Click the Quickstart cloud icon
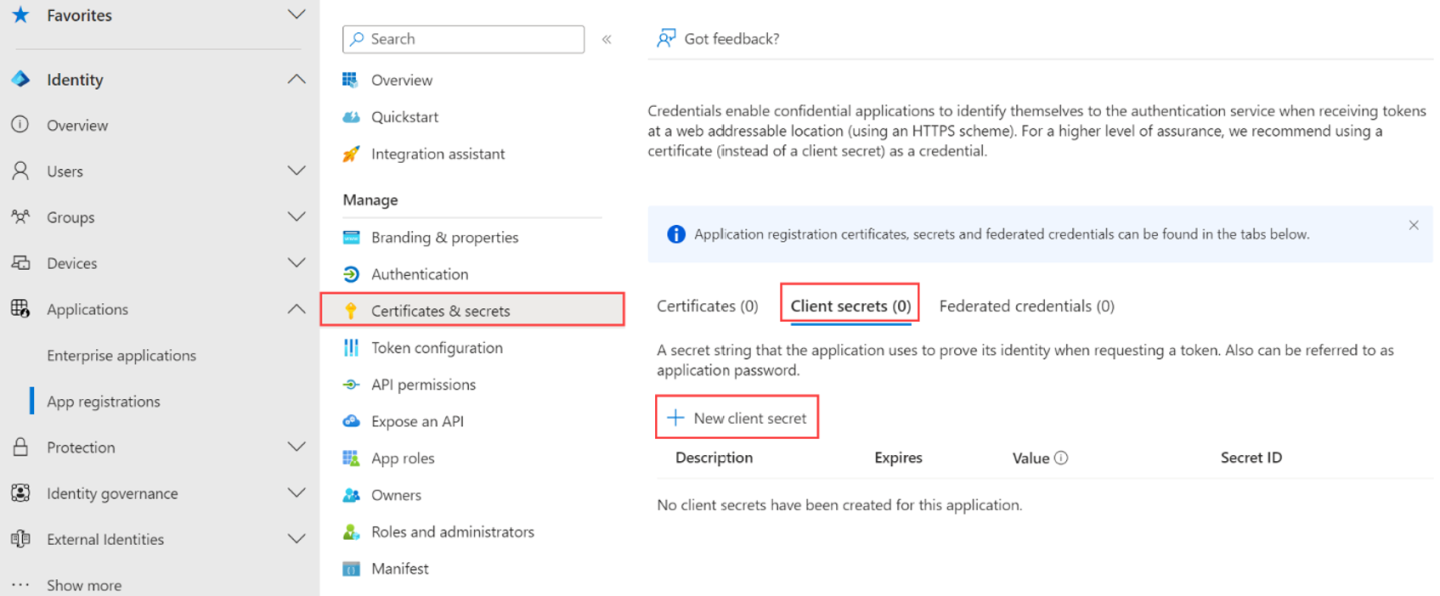 click(x=351, y=117)
